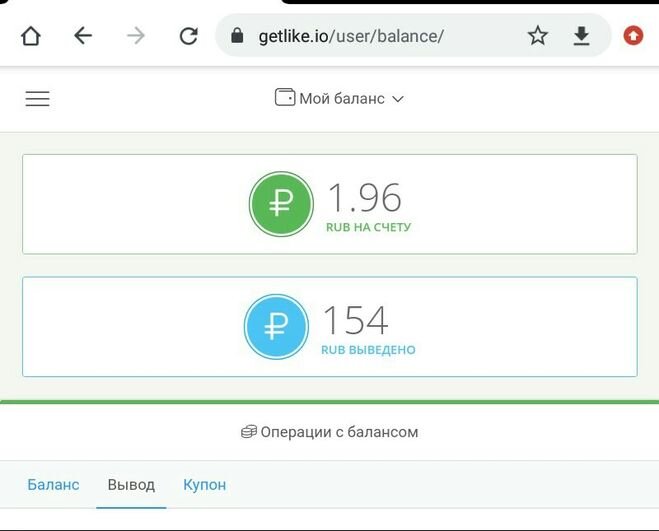Reload the page with refresh icon
The height and width of the screenshot is (531, 659).
189,36
